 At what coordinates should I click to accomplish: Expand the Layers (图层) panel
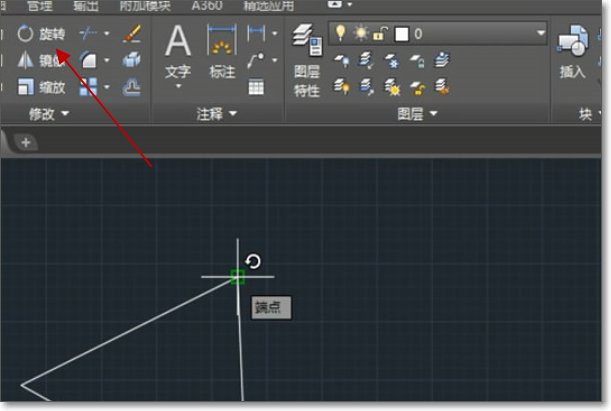418,114
